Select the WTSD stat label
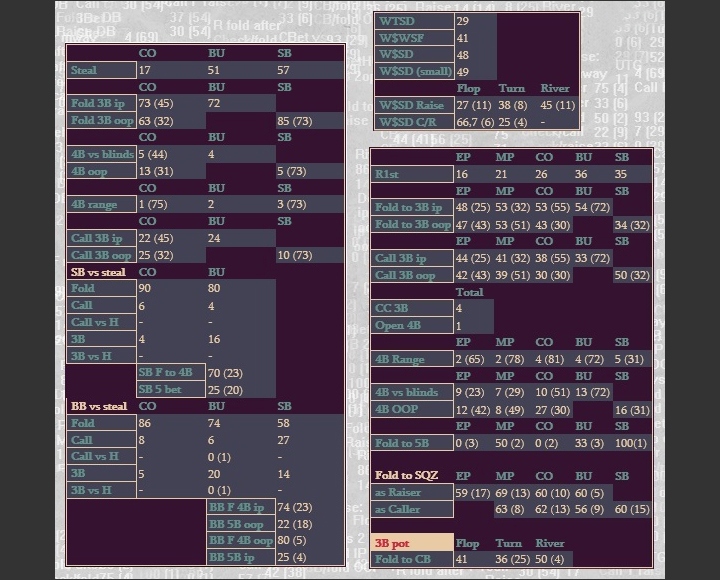The width and height of the screenshot is (720, 580). (x=413, y=21)
